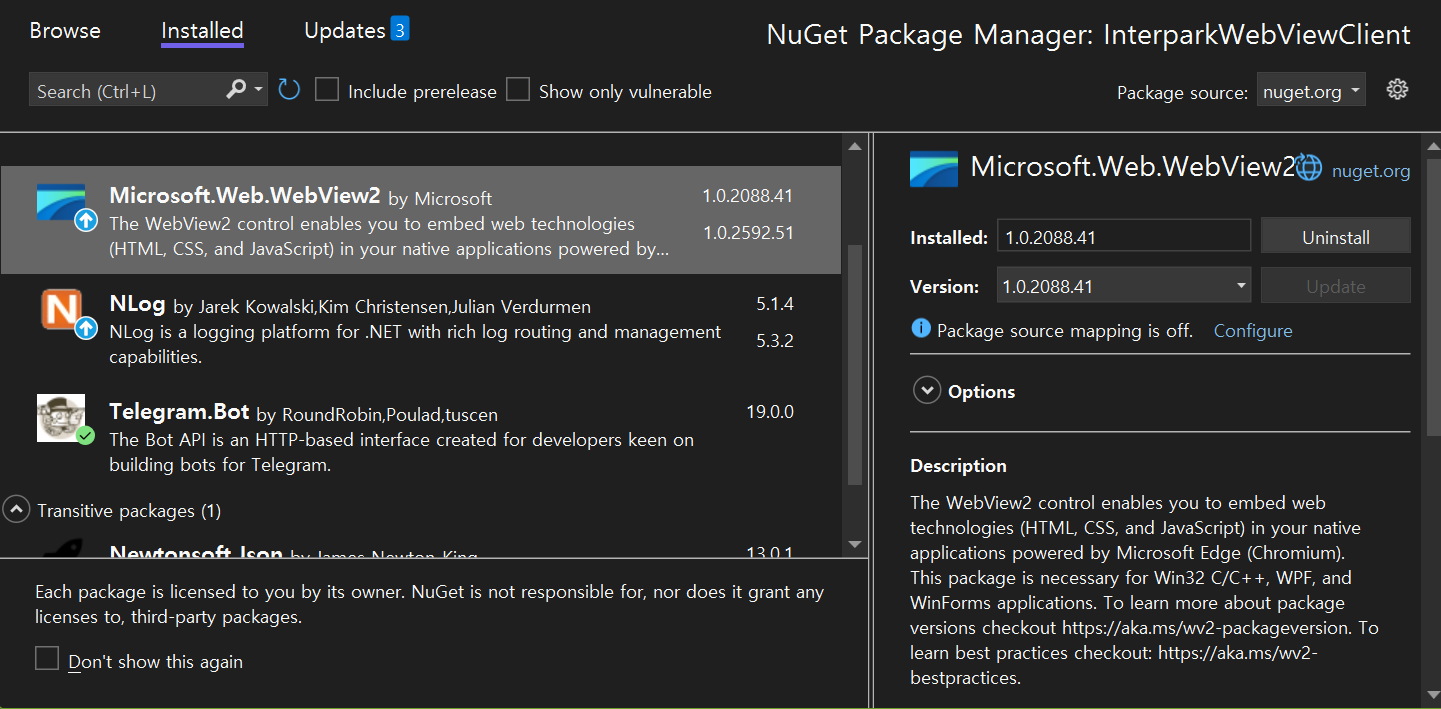This screenshot has width=1441, height=709.
Task: Click the Update button
Action: [1335, 286]
